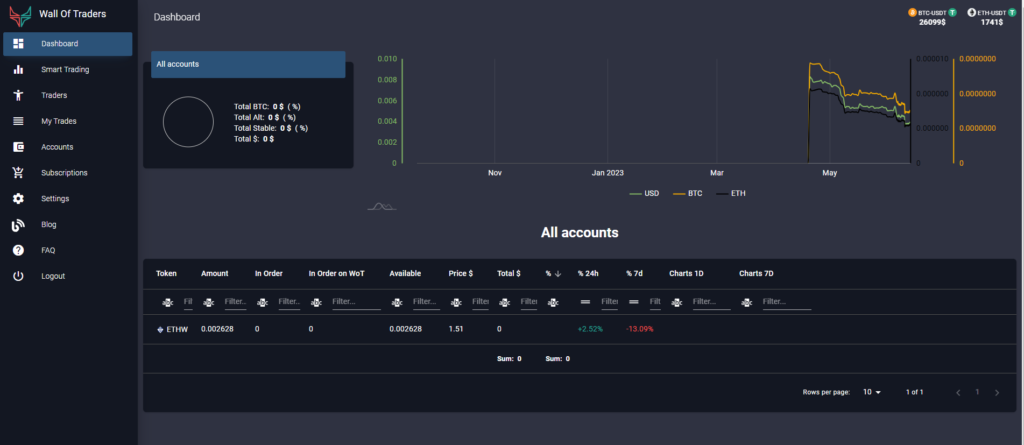Select the All accounts tab
The height and width of the screenshot is (445, 1024).
tap(248, 64)
